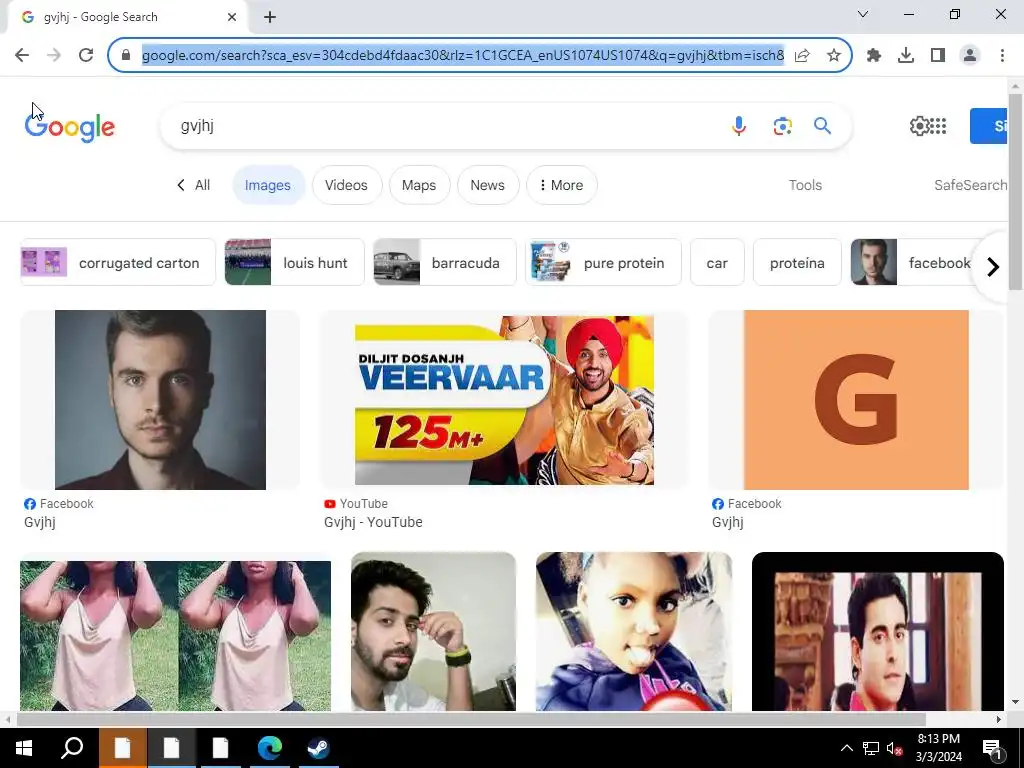Reload the page

pyautogui.click(x=86, y=55)
